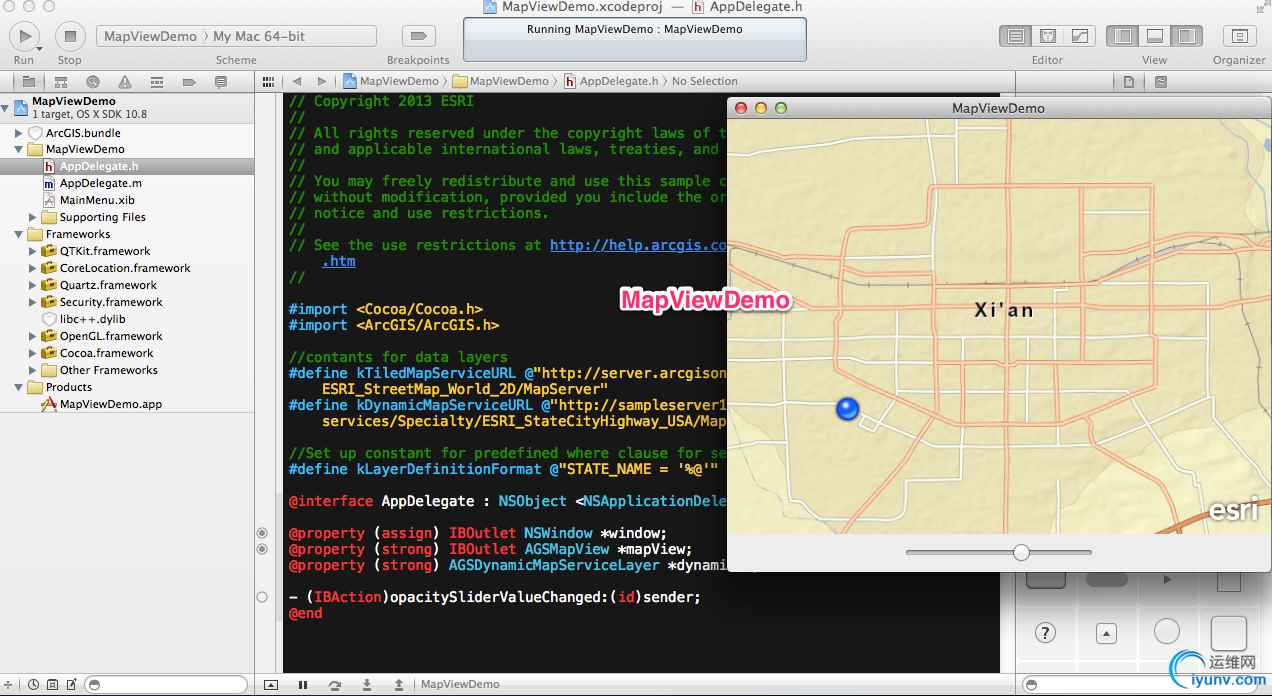Pause program execution in debug bar

click(303, 685)
